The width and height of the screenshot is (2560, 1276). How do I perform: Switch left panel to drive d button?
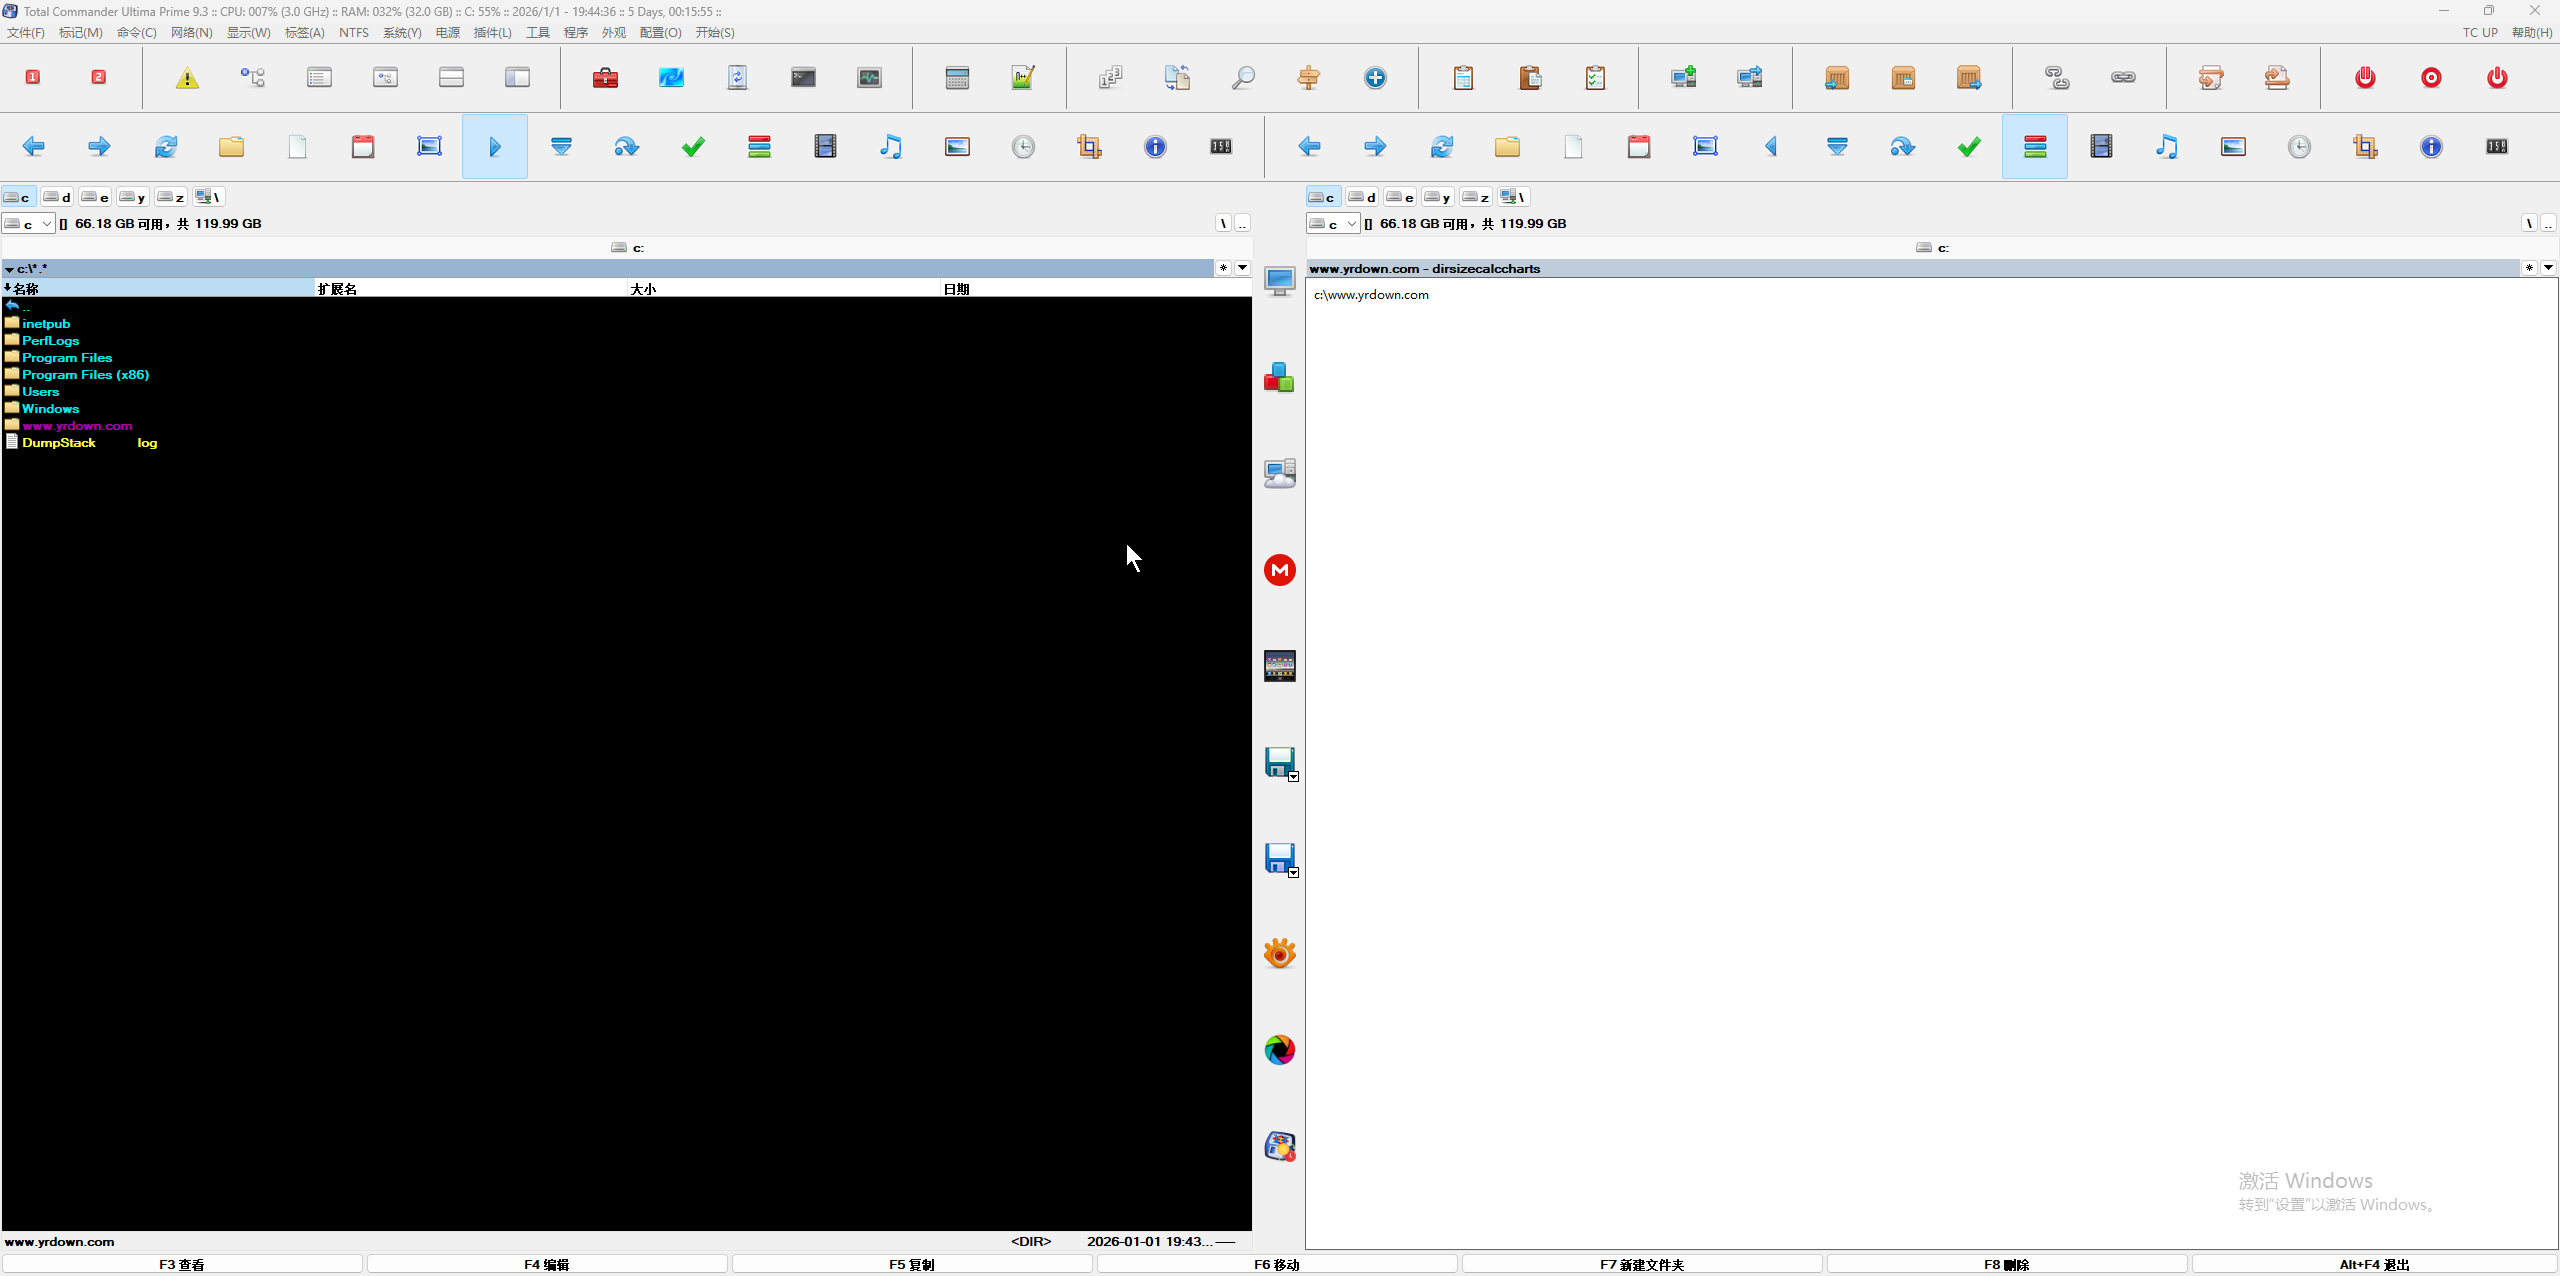click(x=57, y=197)
